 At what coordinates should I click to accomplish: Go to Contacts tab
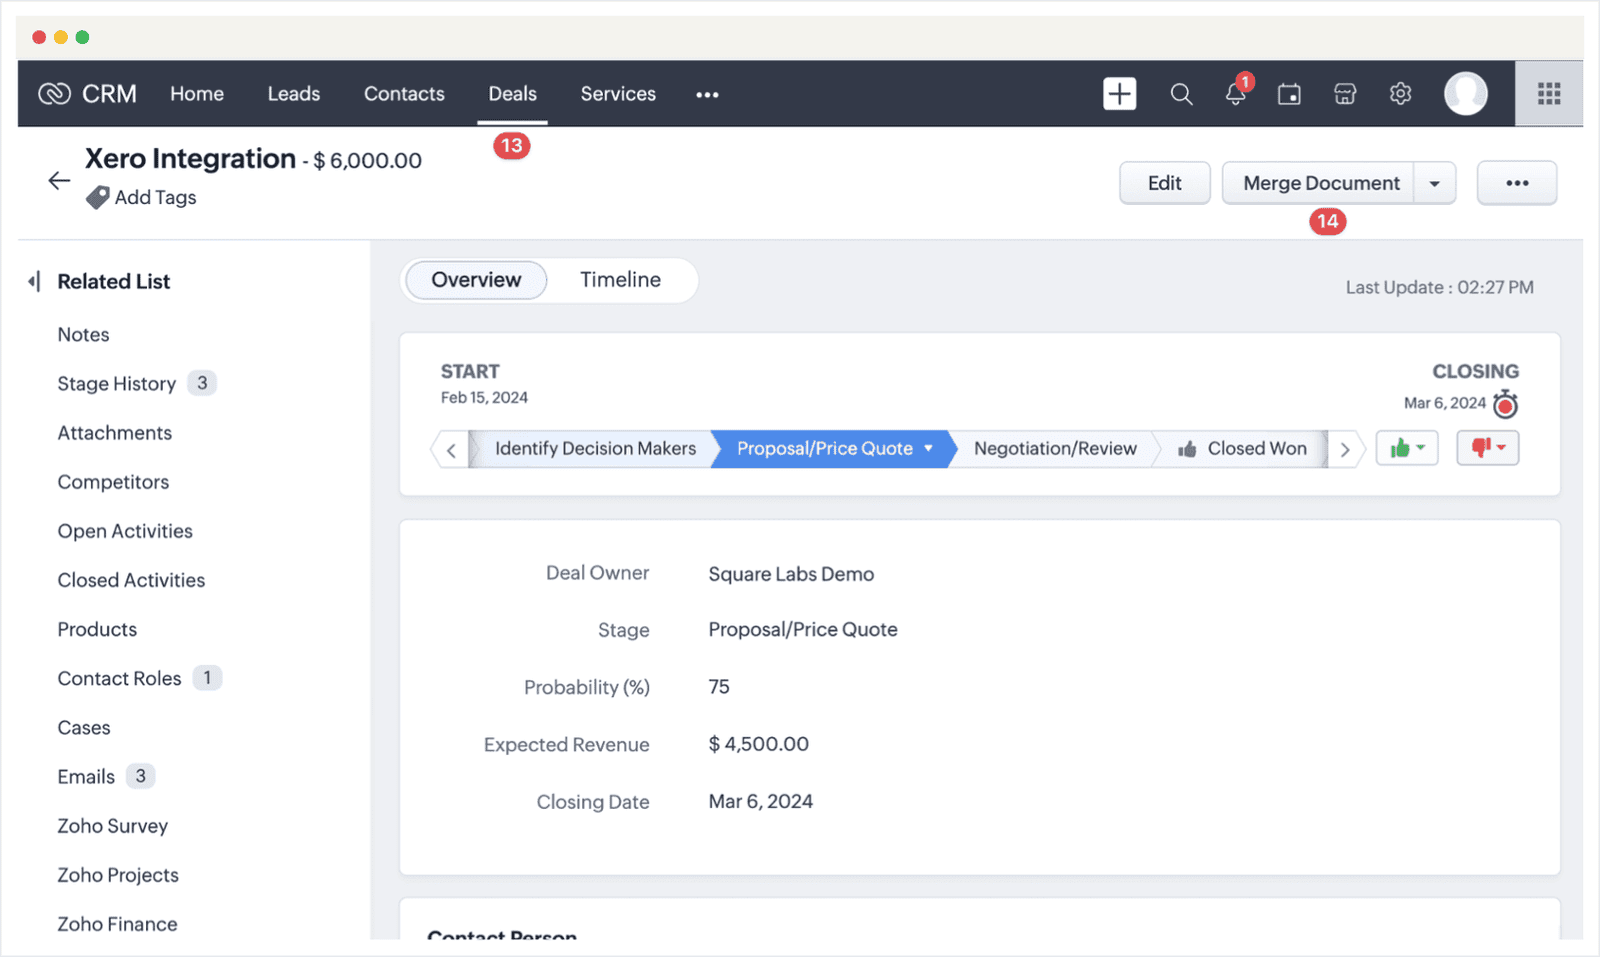pyautogui.click(x=404, y=94)
